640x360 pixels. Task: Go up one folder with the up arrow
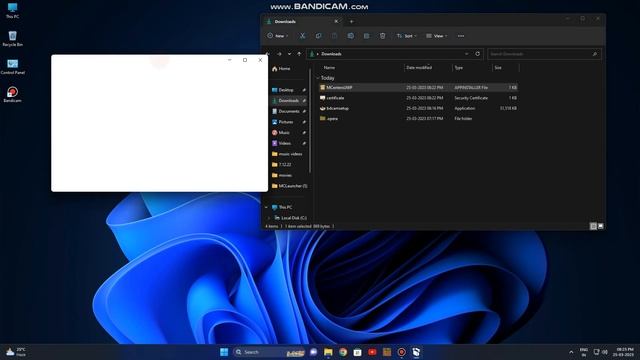click(299, 54)
